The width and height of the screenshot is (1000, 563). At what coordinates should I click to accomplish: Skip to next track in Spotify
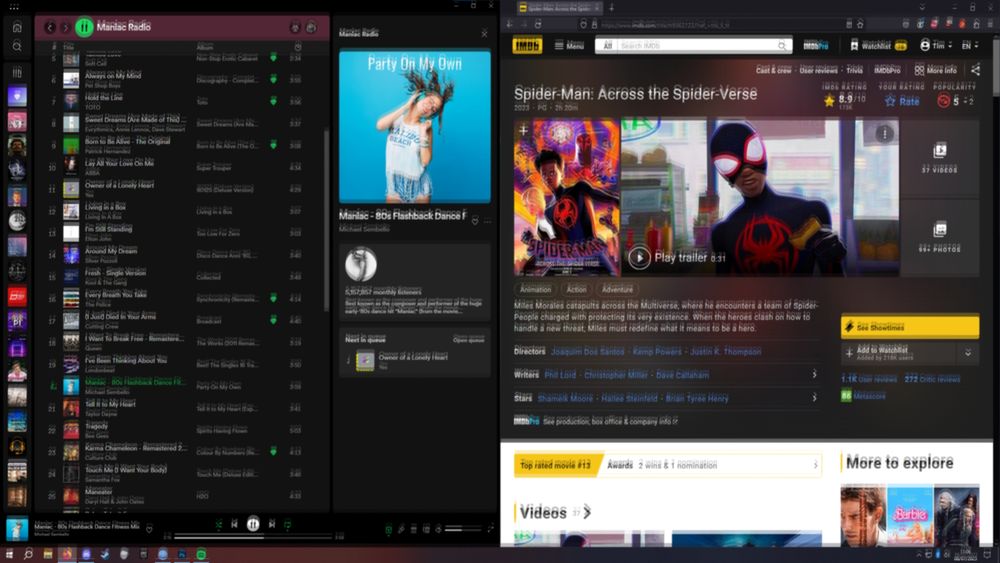pyautogui.click(x=272, y=524)
